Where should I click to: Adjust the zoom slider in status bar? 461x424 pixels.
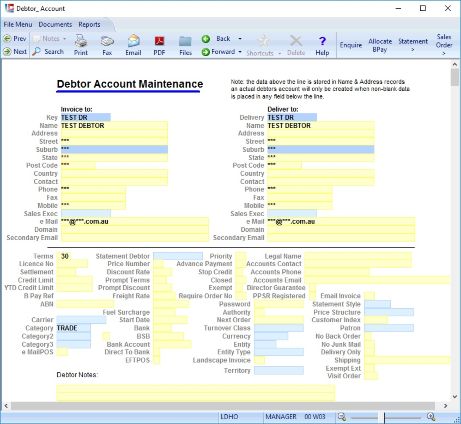point(384,417)
